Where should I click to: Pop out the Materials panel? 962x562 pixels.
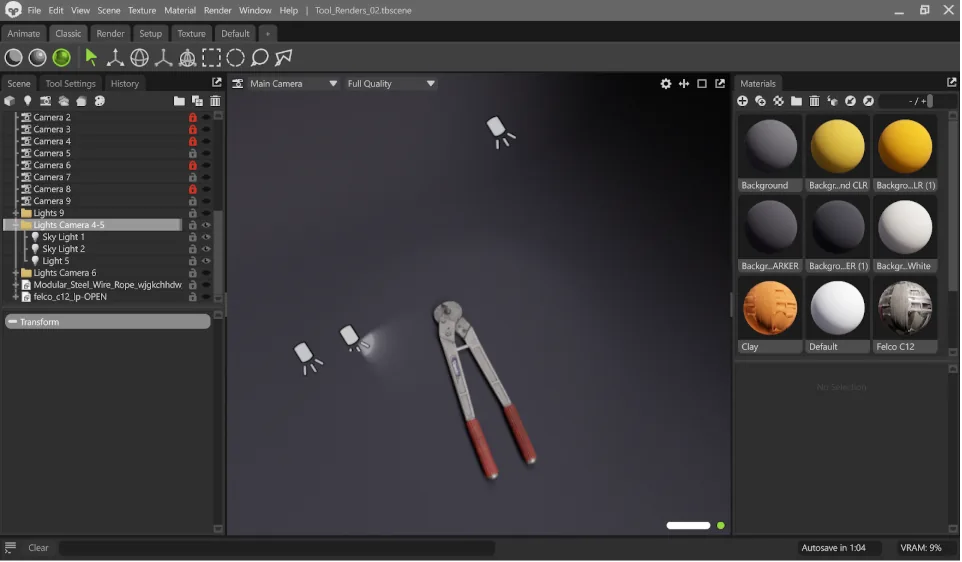coord(952,82)
